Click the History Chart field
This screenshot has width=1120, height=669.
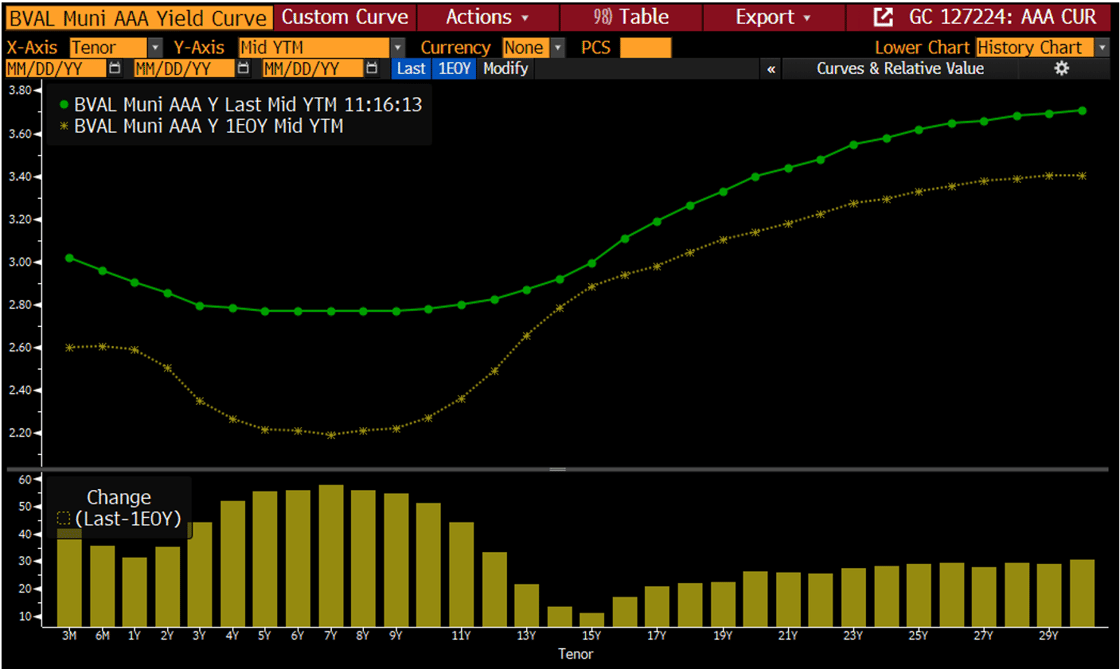(1035, 48)
